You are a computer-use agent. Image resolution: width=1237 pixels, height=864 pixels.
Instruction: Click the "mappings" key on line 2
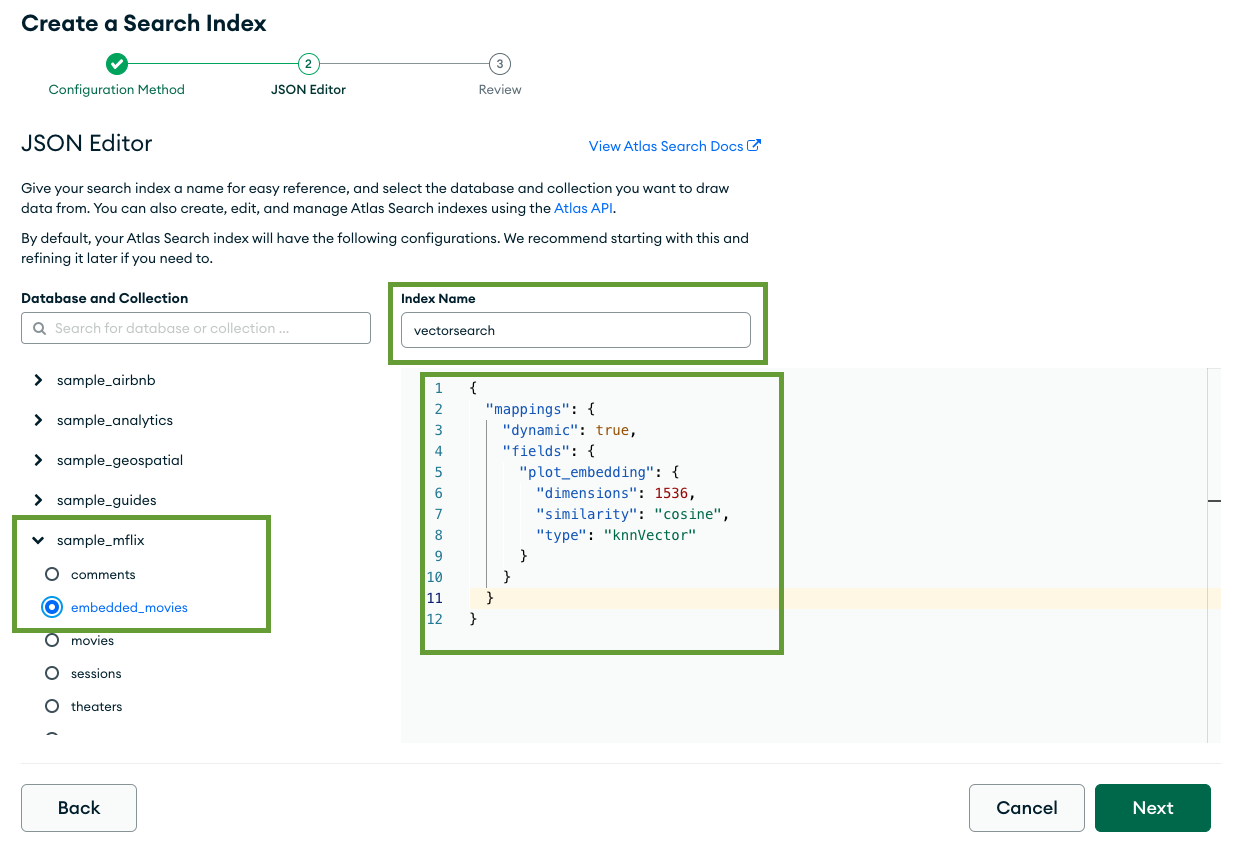527,409
